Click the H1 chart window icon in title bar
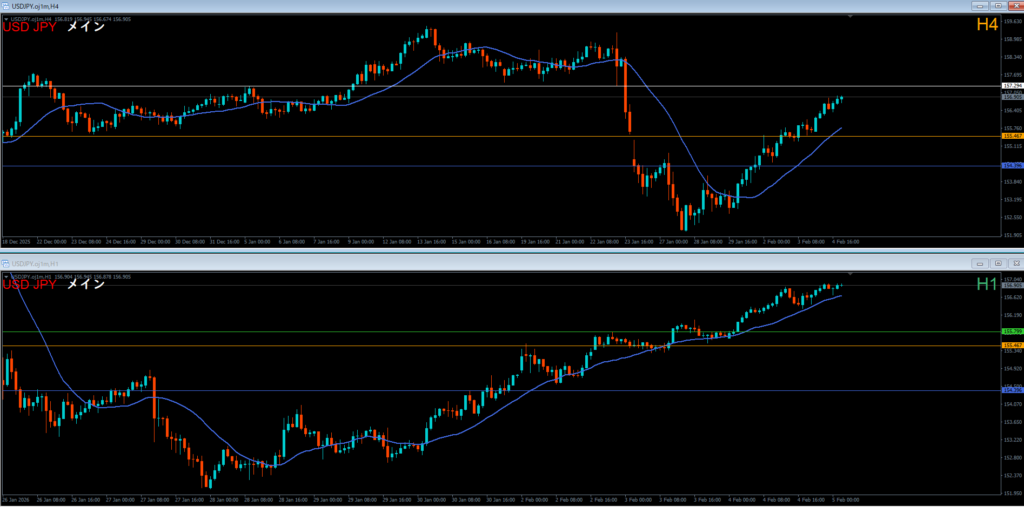1024x507 pixels. point(6,263)
